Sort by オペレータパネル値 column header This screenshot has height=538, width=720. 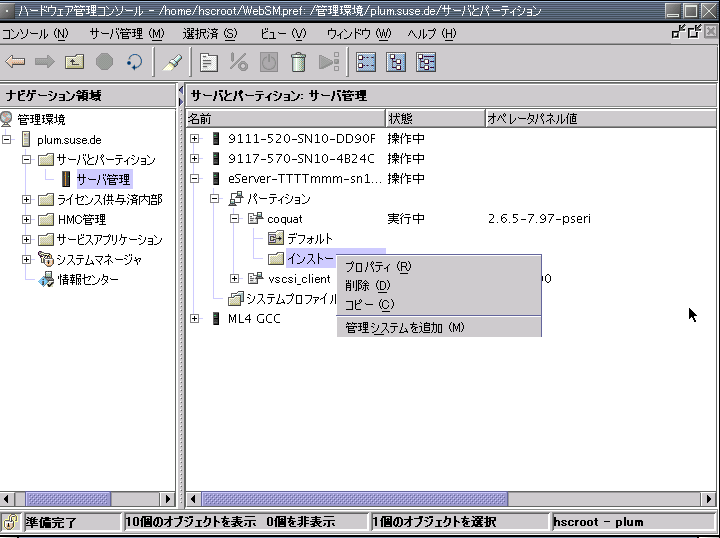[x=601, y=119]
